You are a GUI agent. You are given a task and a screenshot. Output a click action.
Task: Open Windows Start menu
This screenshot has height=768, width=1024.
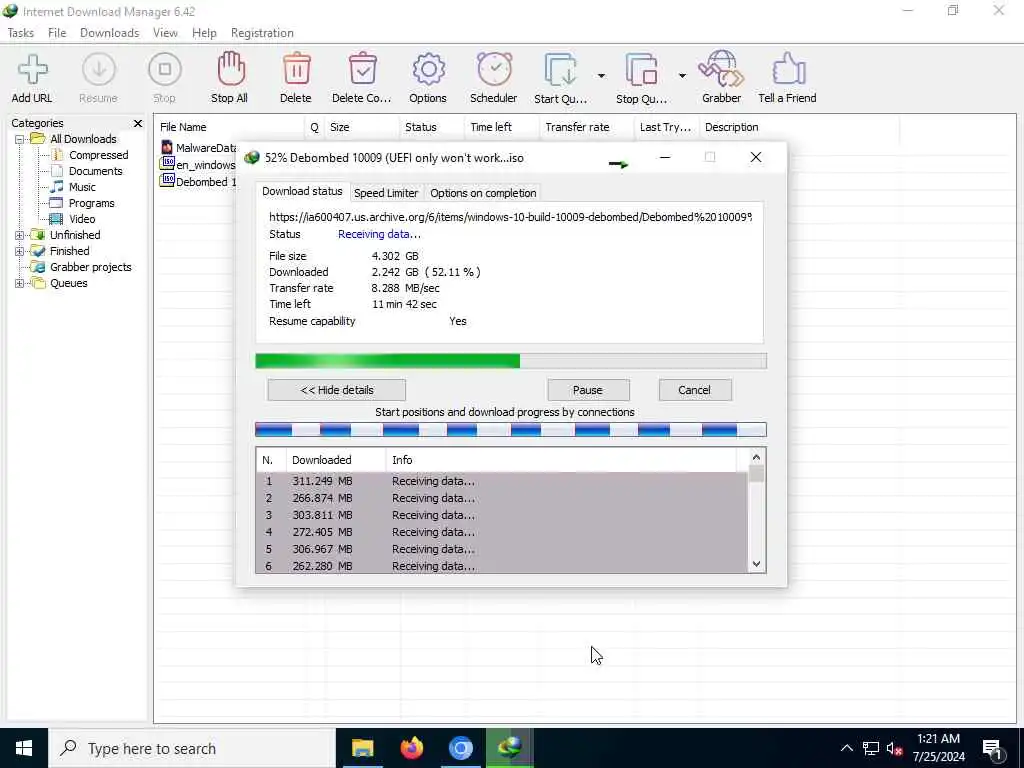24,748
